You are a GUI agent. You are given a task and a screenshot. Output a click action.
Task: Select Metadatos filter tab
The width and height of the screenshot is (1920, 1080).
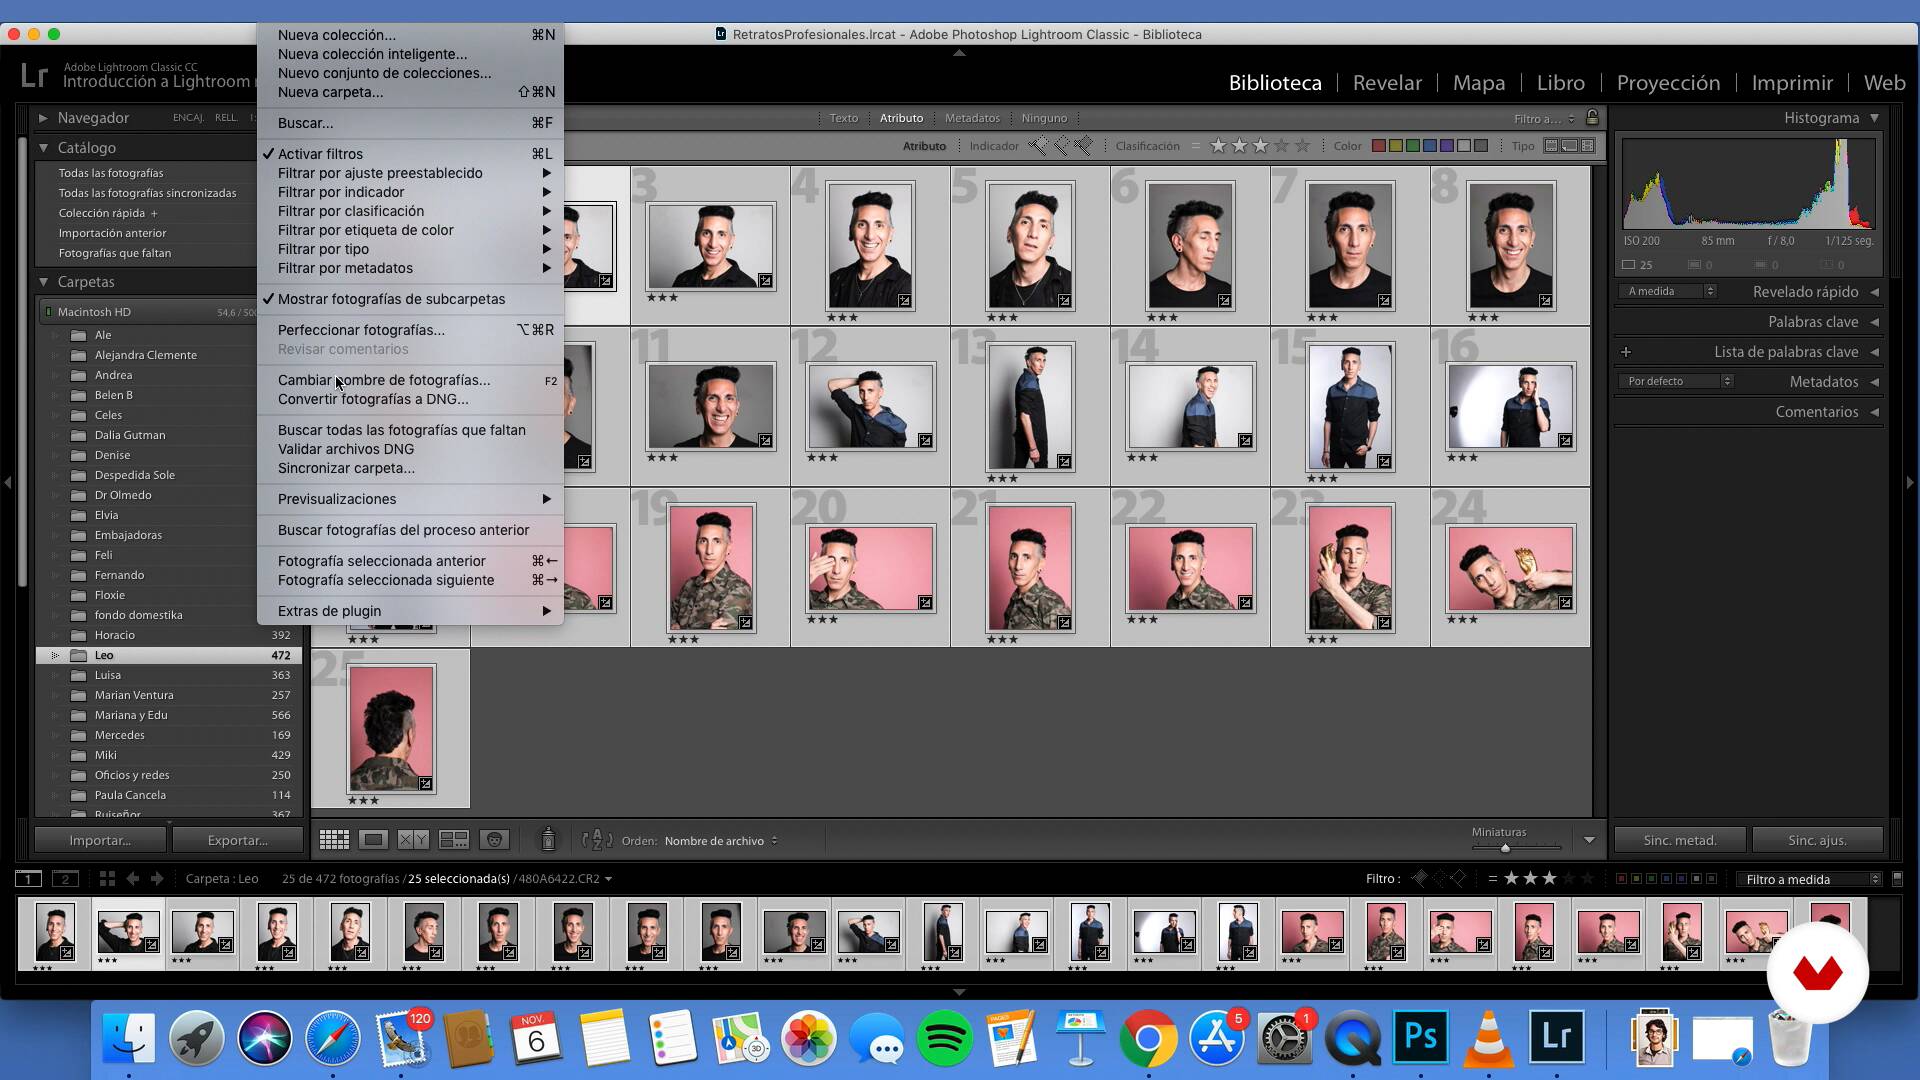click(972, 118)
